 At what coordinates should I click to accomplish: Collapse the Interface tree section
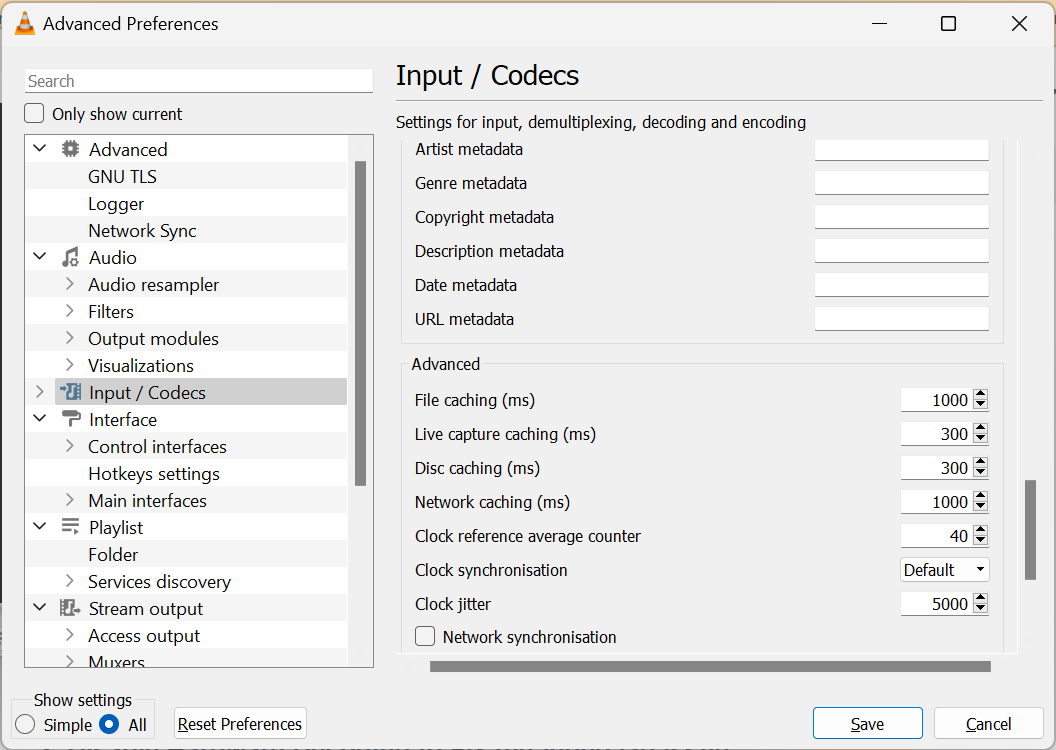tap(40, 419)
